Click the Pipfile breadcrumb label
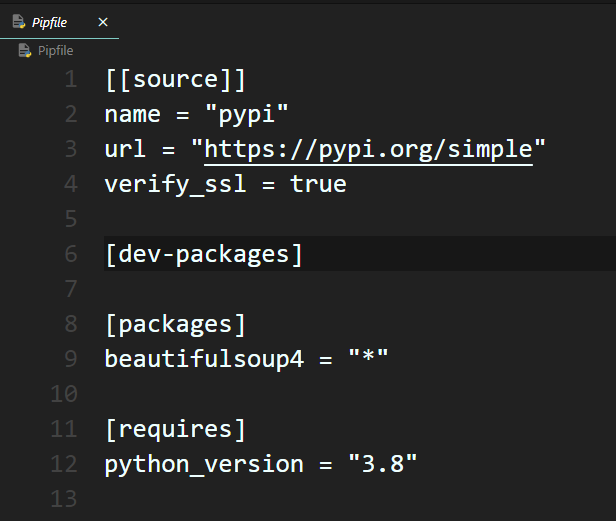616x521 pixels. tap(55, 50)
